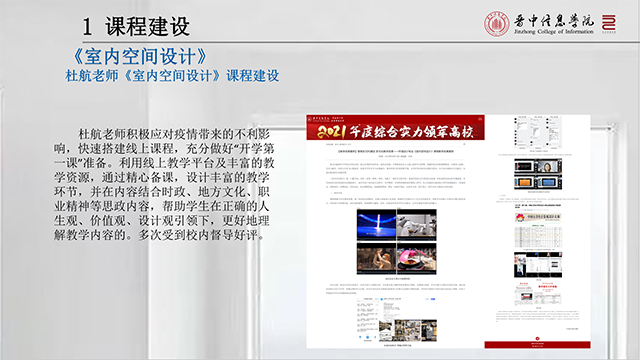
Task: Click the subtitle '杜航老师《室内空间设计》课程建设'
Action: pos(172,76)
